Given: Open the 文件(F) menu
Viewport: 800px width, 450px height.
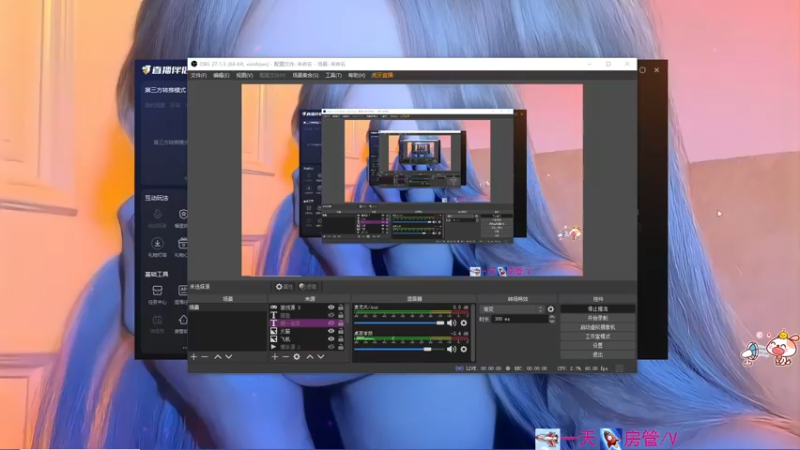Looking at the screenshot, I should point(198,76).
